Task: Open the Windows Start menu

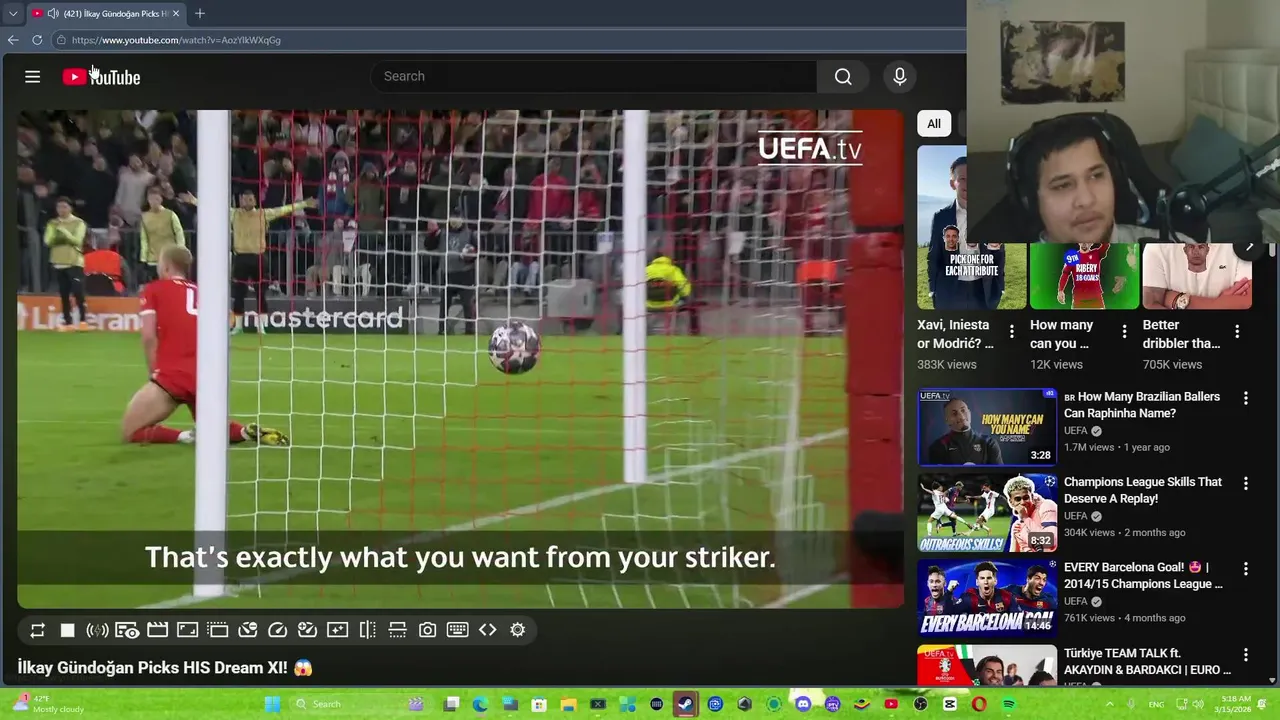Action: 272,704
